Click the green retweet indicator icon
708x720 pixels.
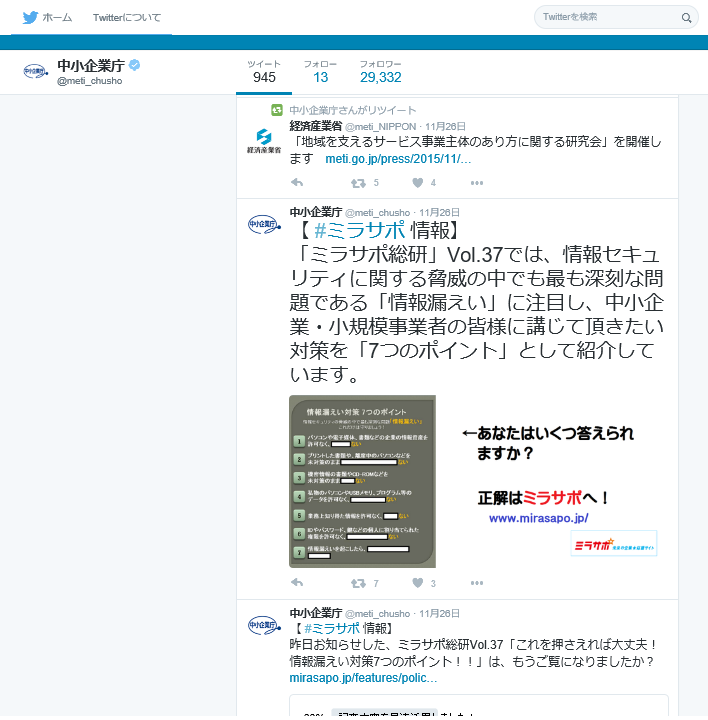pos(277,110)
